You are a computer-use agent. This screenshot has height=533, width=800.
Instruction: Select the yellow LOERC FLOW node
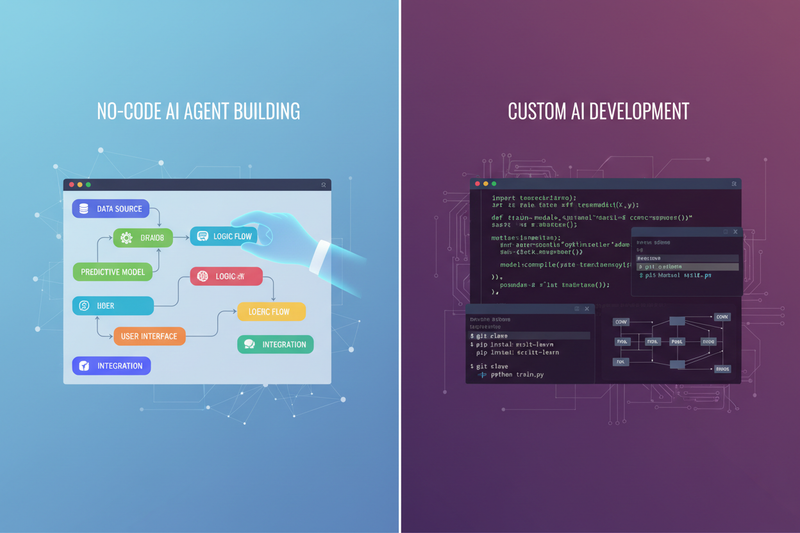[271, 312]
